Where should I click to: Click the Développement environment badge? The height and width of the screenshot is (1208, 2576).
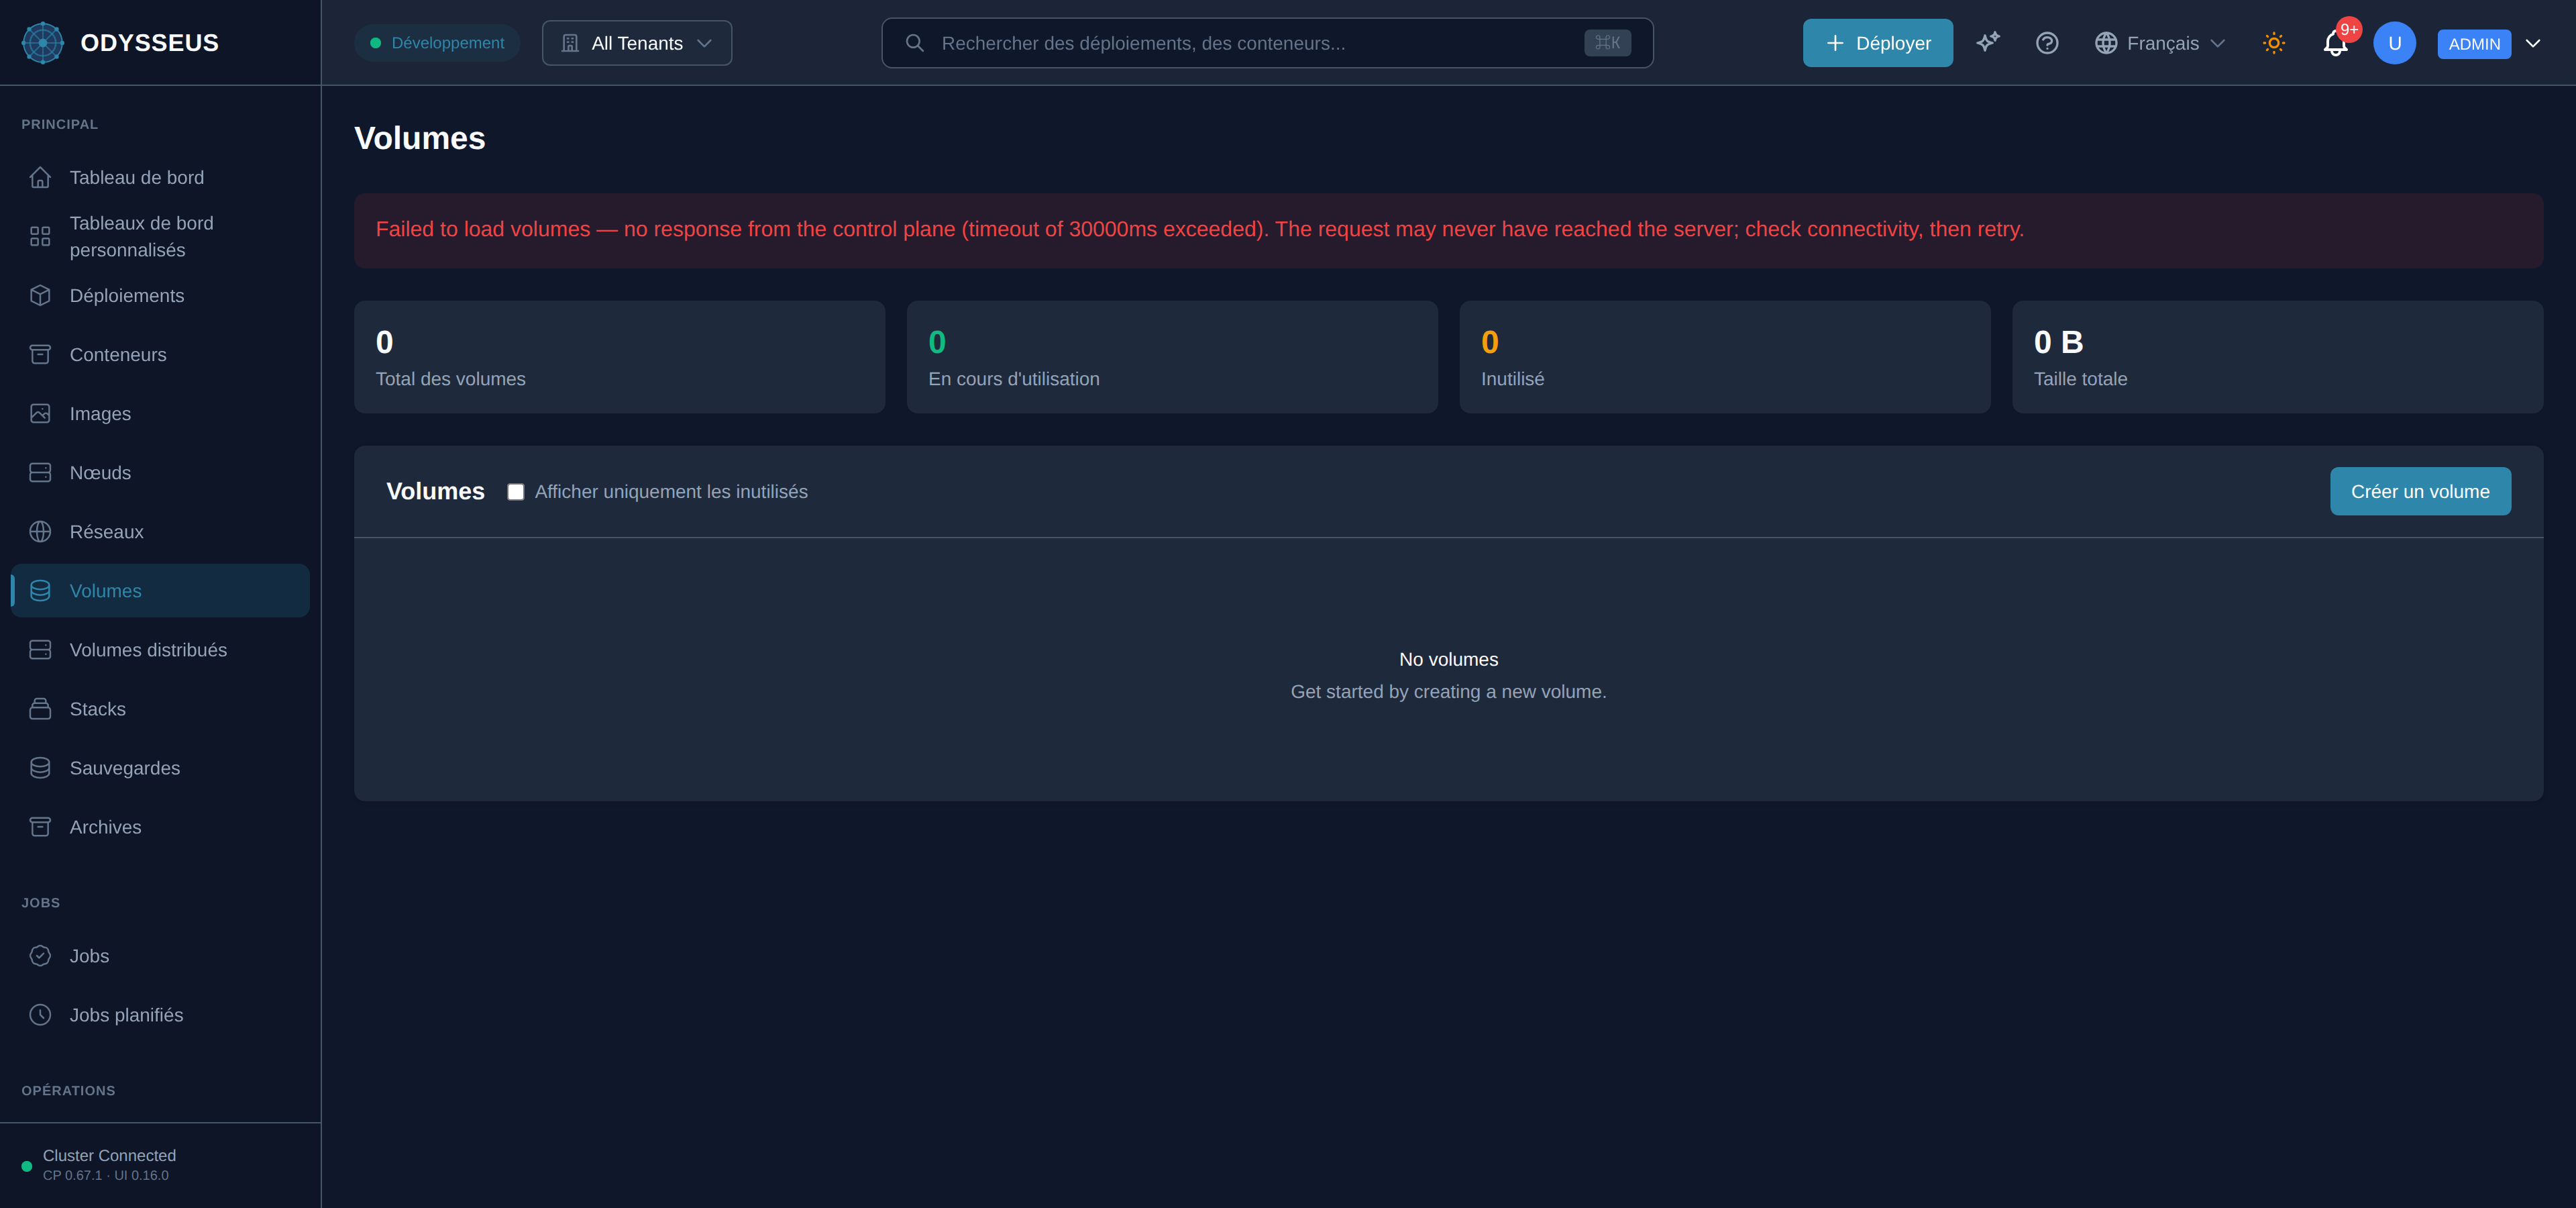point(437,43)
